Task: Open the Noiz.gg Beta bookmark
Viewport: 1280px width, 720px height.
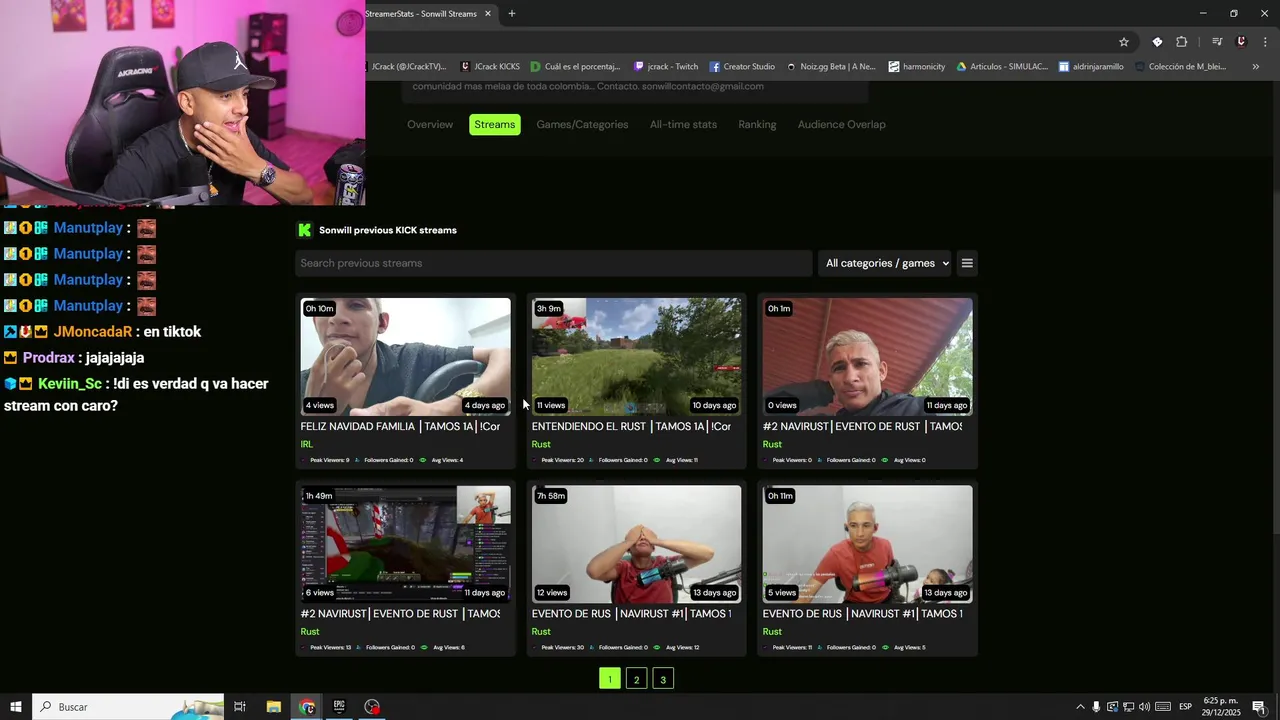Action: tap(830, 67)
